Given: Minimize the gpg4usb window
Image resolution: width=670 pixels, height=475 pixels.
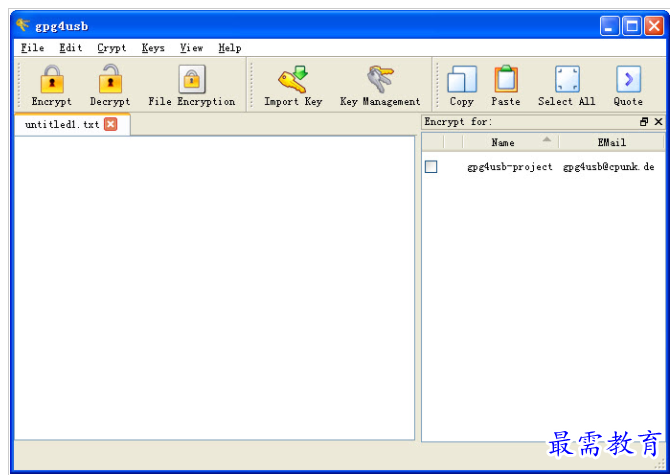Looking at the screenshot, I should pos(610,26).
